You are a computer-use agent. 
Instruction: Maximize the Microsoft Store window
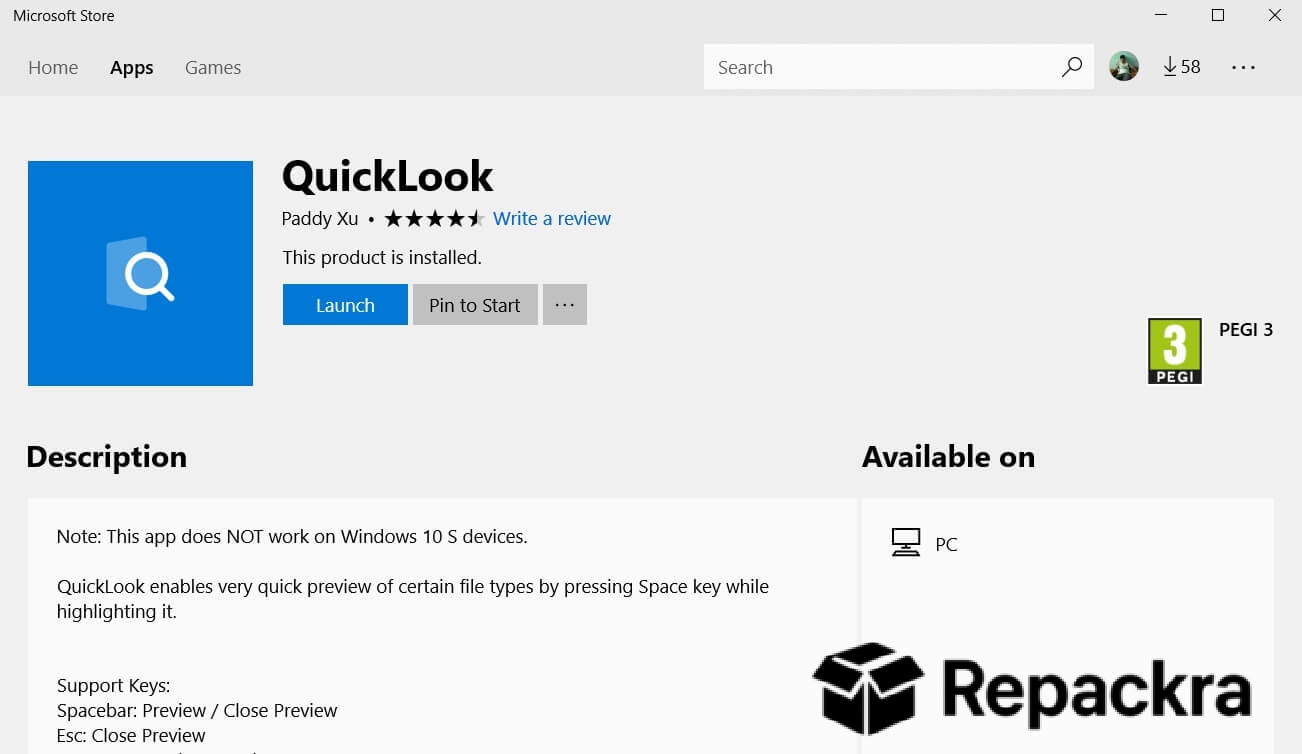1218,15
